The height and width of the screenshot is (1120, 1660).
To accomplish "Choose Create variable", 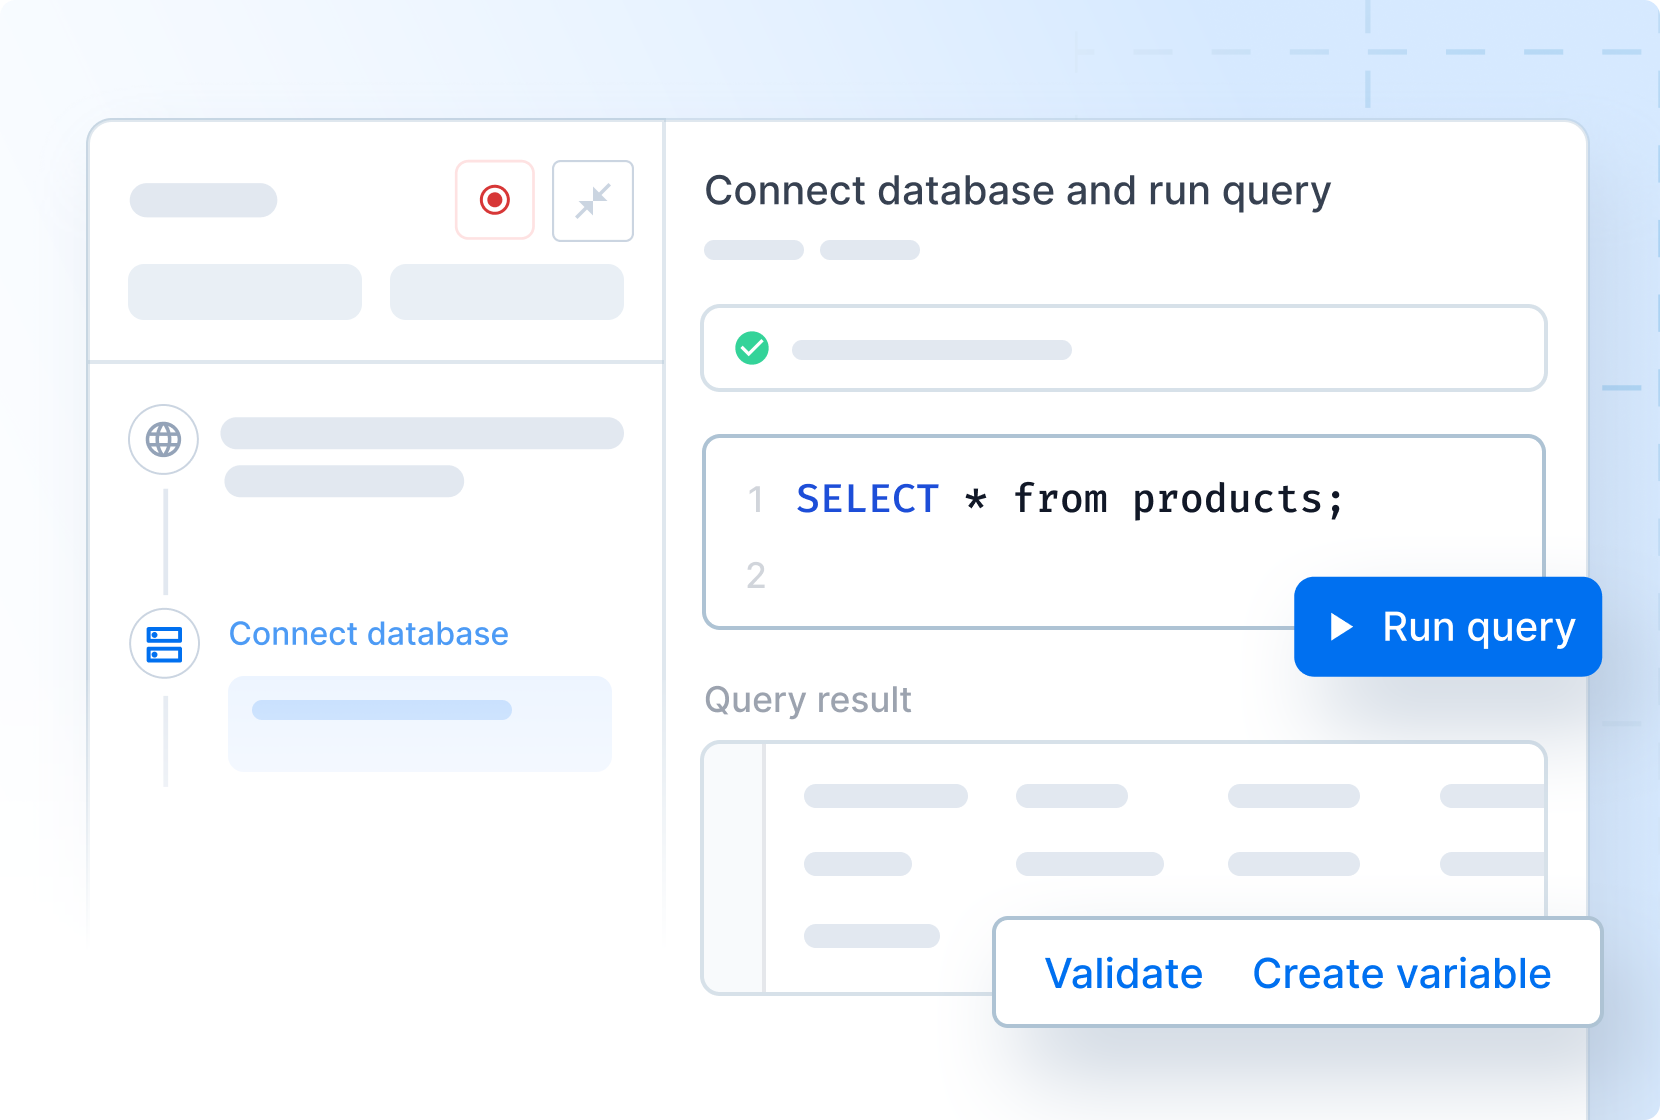I will click(1401, 973).
